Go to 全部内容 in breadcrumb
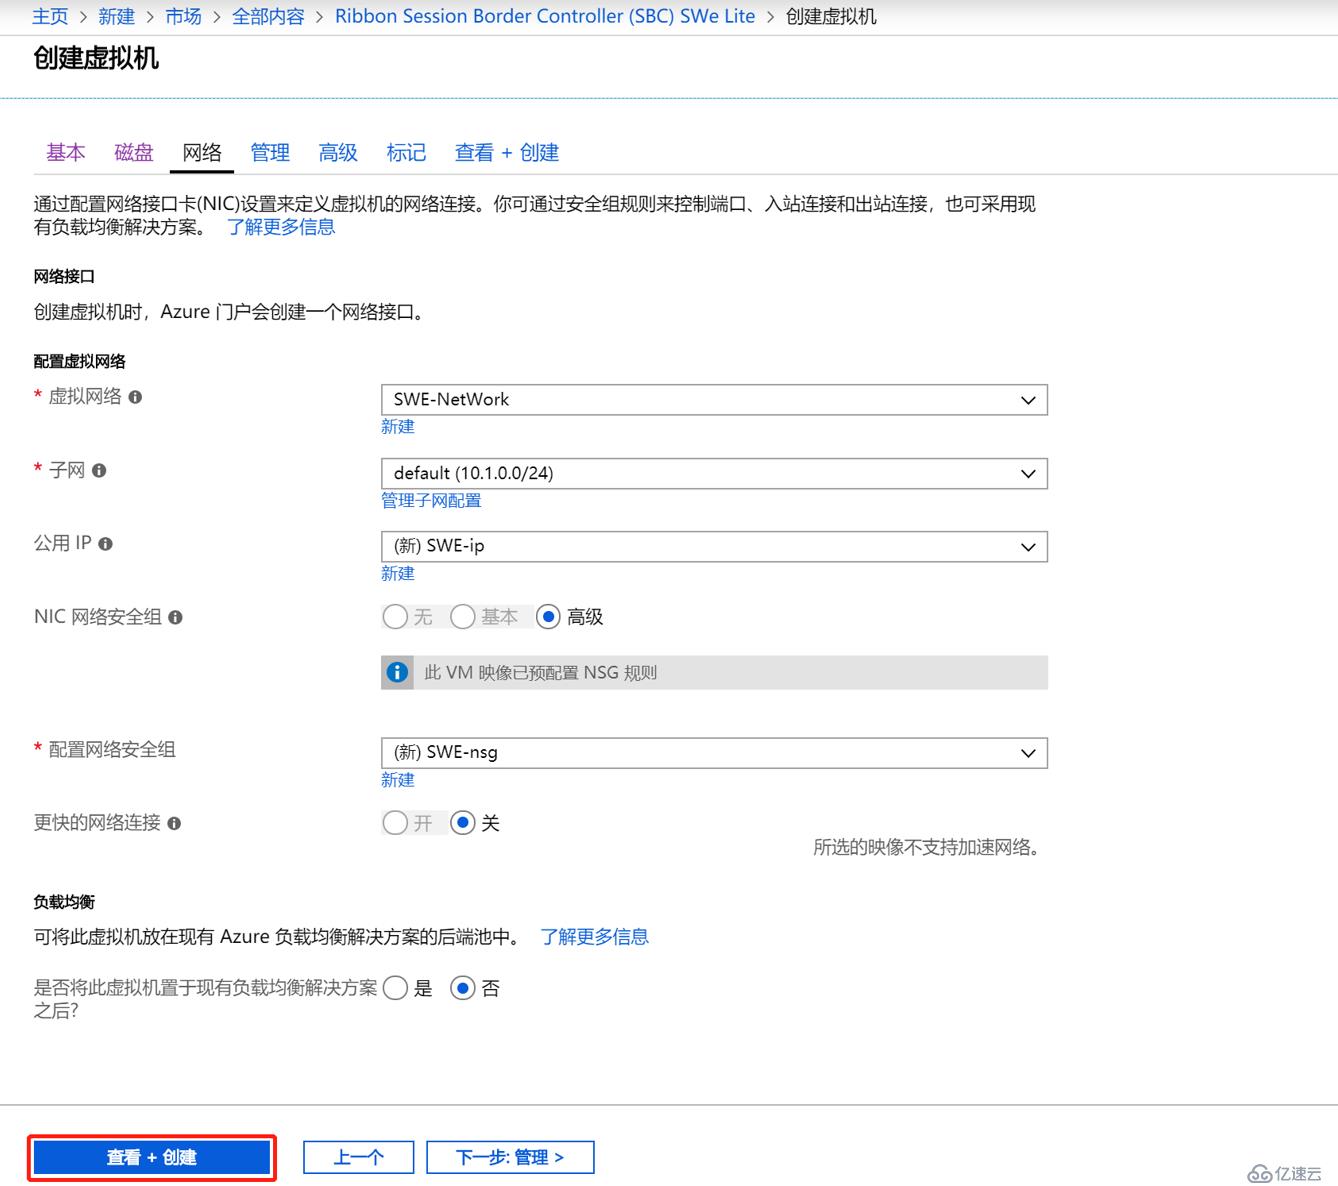This screenshot has height=1186, width=1338. (x=268, y=16)
